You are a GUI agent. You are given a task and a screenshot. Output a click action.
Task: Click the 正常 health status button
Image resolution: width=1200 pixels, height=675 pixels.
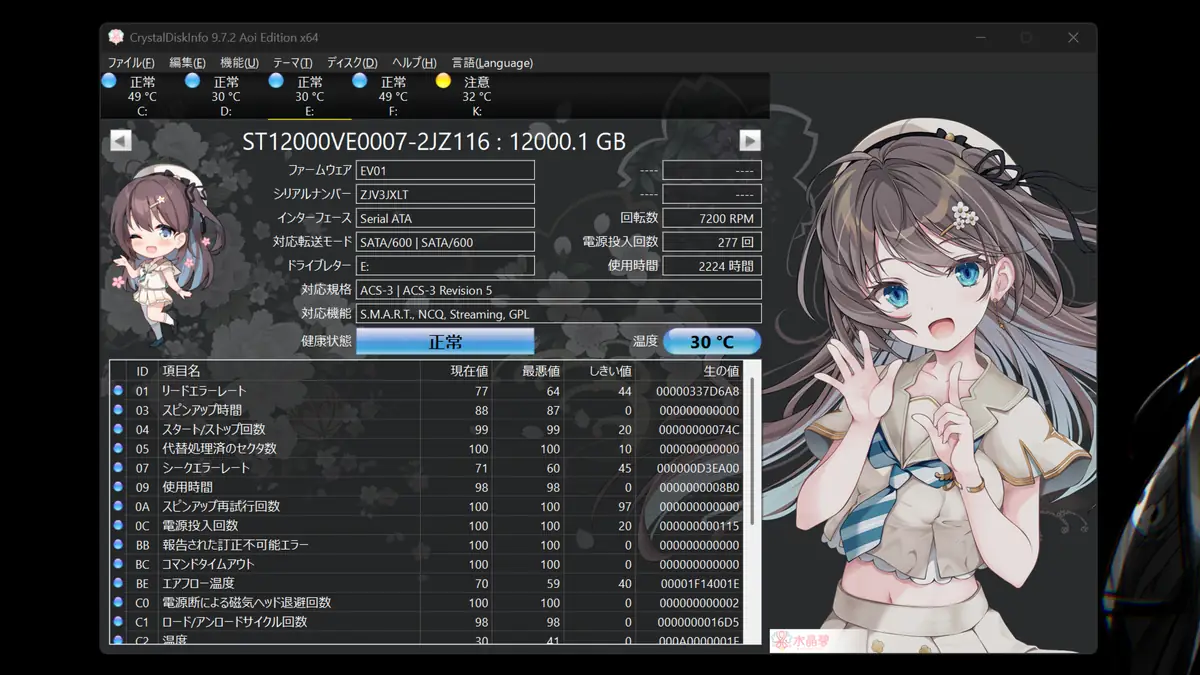(x=445, y=342)
